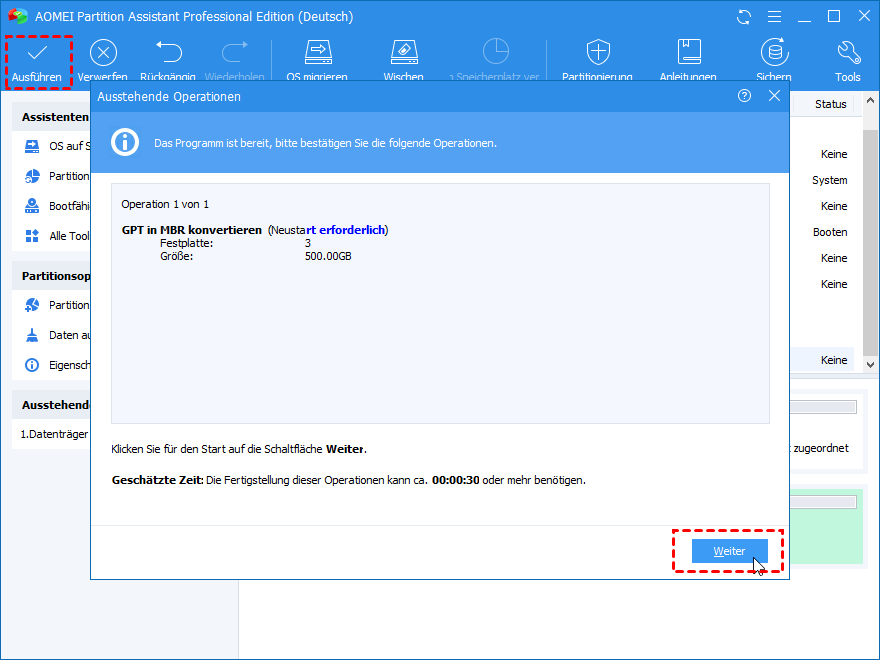This screenshot has width=880, height=660.
Task: Click the refresh icon in title bar
Action: tap(744, 17)
